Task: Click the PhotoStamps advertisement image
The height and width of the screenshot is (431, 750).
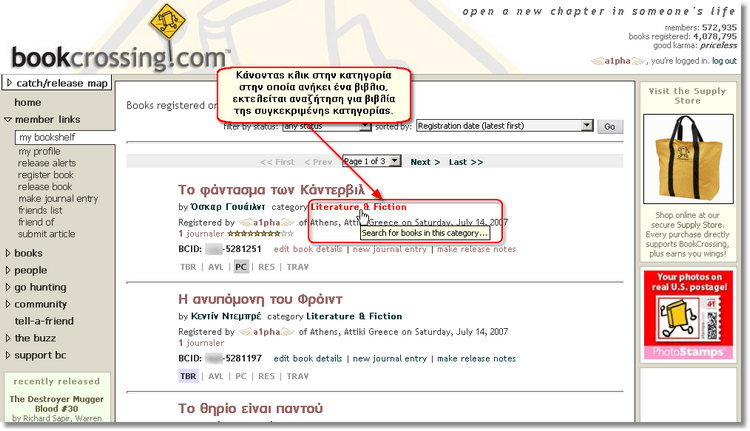Action: pyautogui.click(x=685, y=316)
